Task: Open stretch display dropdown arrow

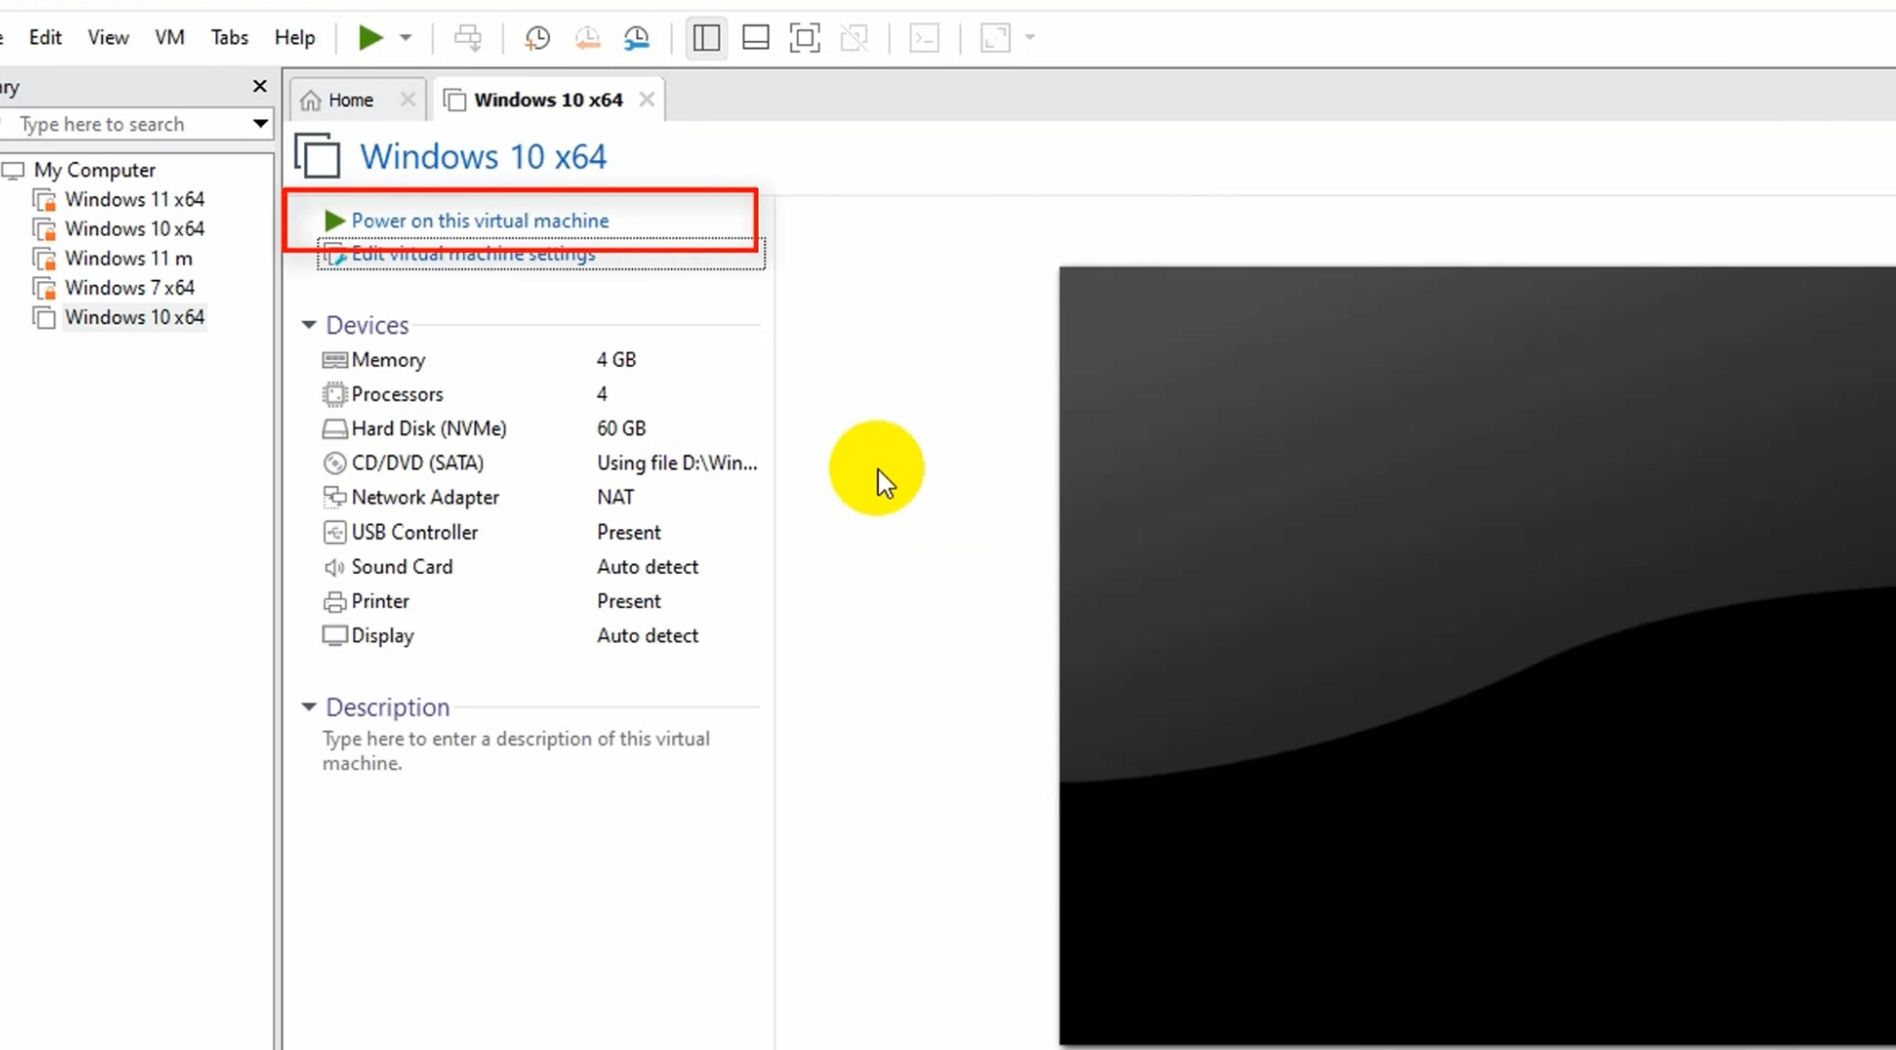Action: coord(1030,38)
